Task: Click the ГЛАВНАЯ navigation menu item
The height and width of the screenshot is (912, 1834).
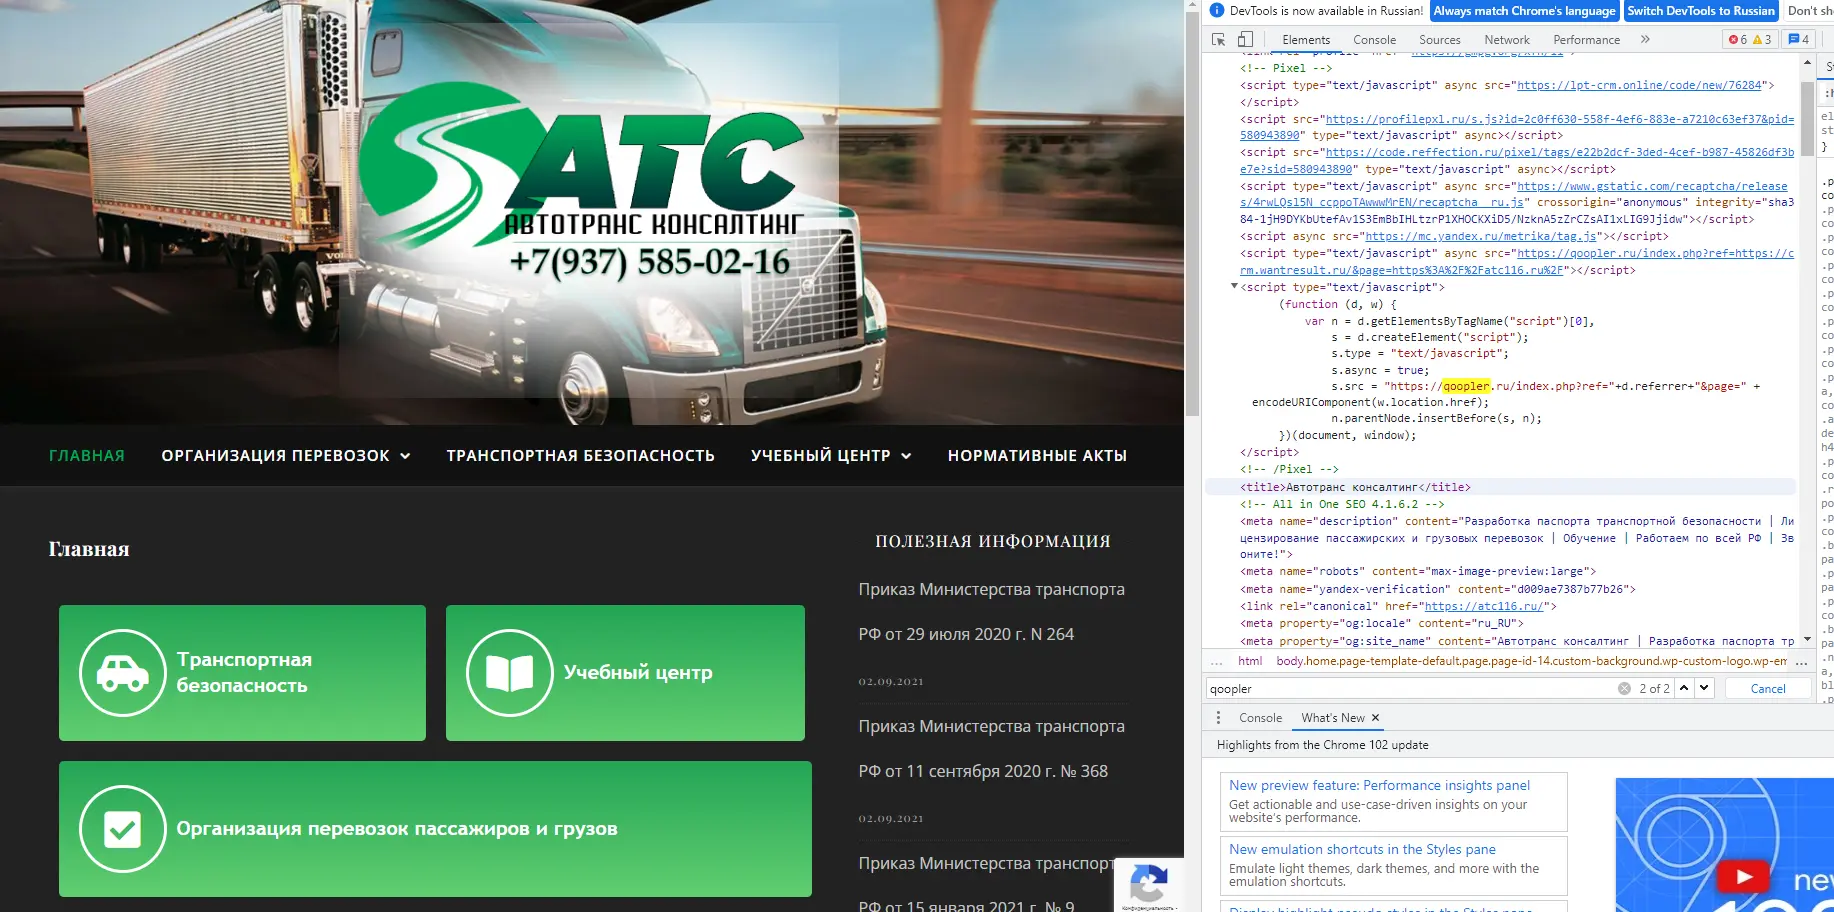Action: pyautogui.click(x=87, y=456)
